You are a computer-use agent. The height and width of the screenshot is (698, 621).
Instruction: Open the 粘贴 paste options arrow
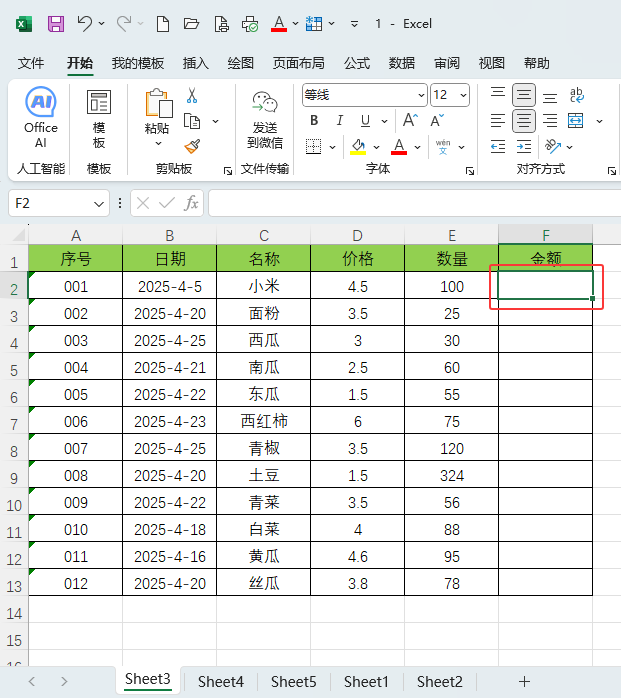point(158,143)
